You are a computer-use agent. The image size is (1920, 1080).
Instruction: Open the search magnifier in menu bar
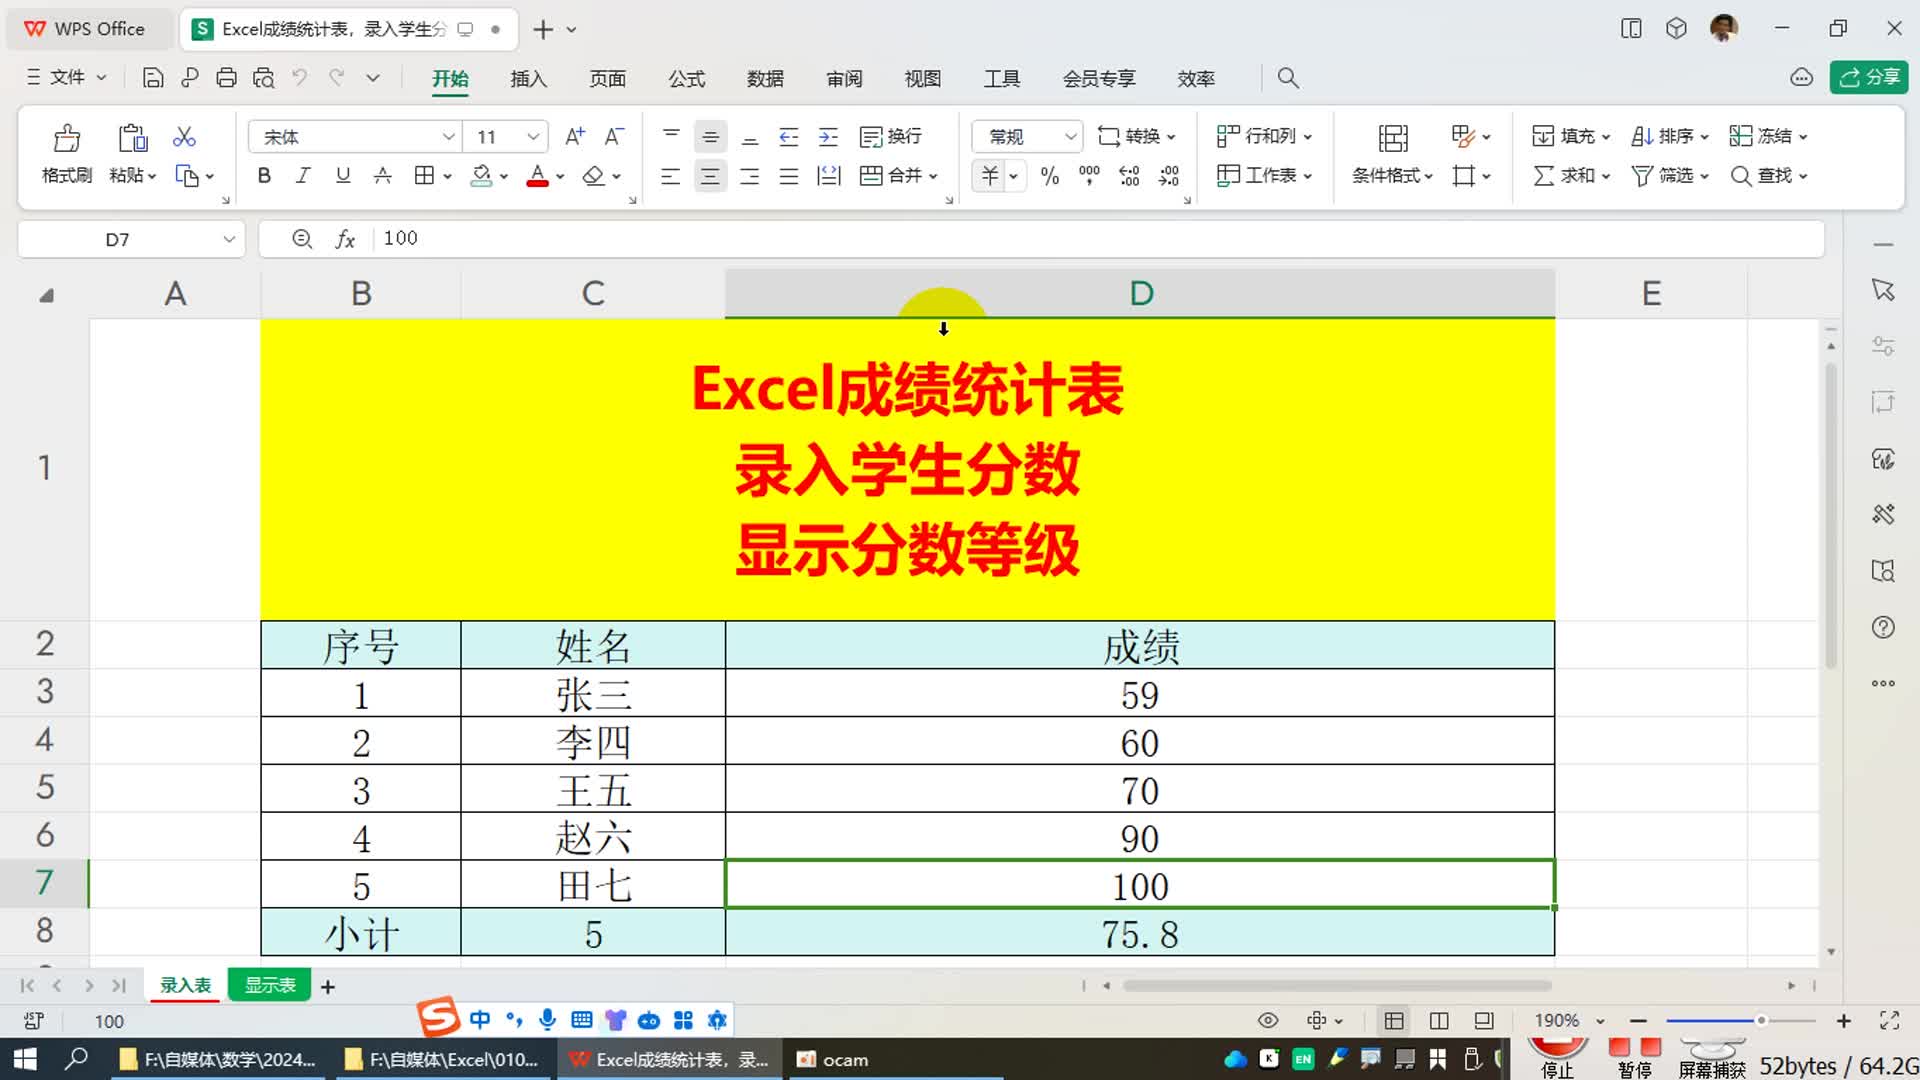tap(1288, 78)
